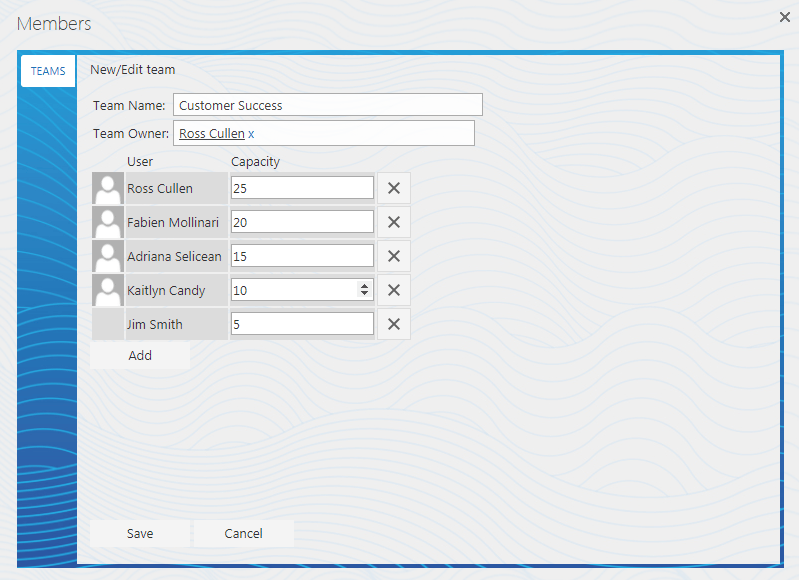Click the User column header
Image resolution: width=799 pixels, height=580 pixels.
[x=140, y=162]
